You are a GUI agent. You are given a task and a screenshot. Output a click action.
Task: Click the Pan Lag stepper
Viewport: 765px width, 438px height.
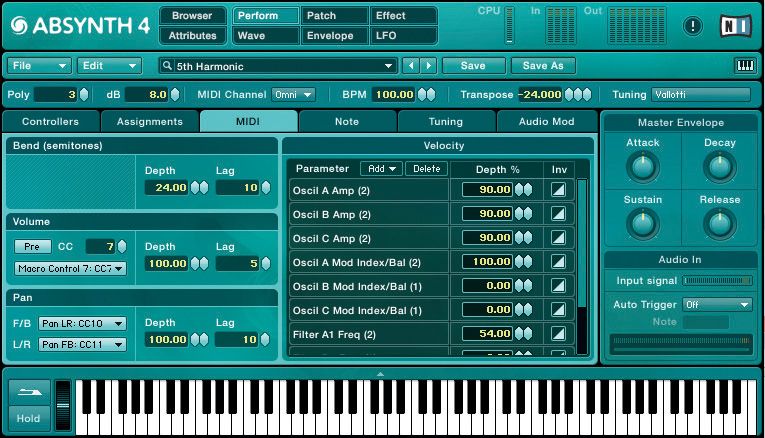265,339
